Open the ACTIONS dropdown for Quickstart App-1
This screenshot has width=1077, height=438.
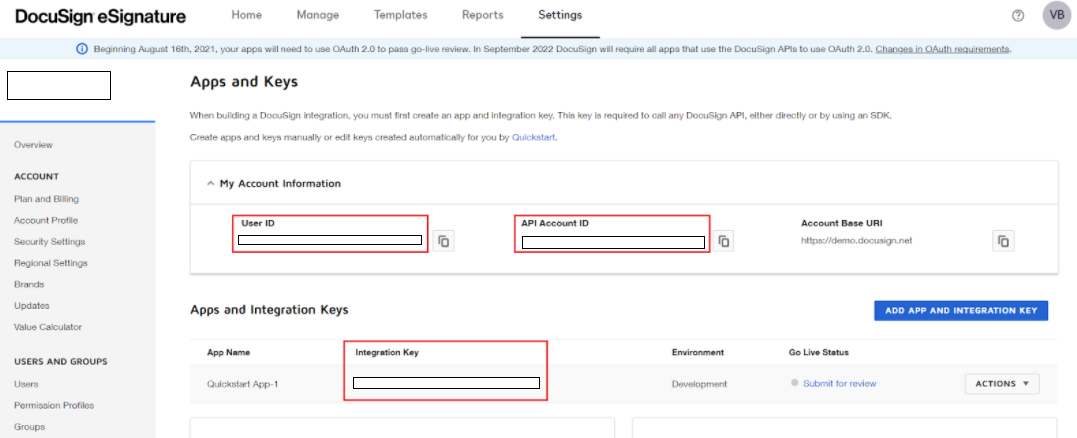click(1002, 384)
